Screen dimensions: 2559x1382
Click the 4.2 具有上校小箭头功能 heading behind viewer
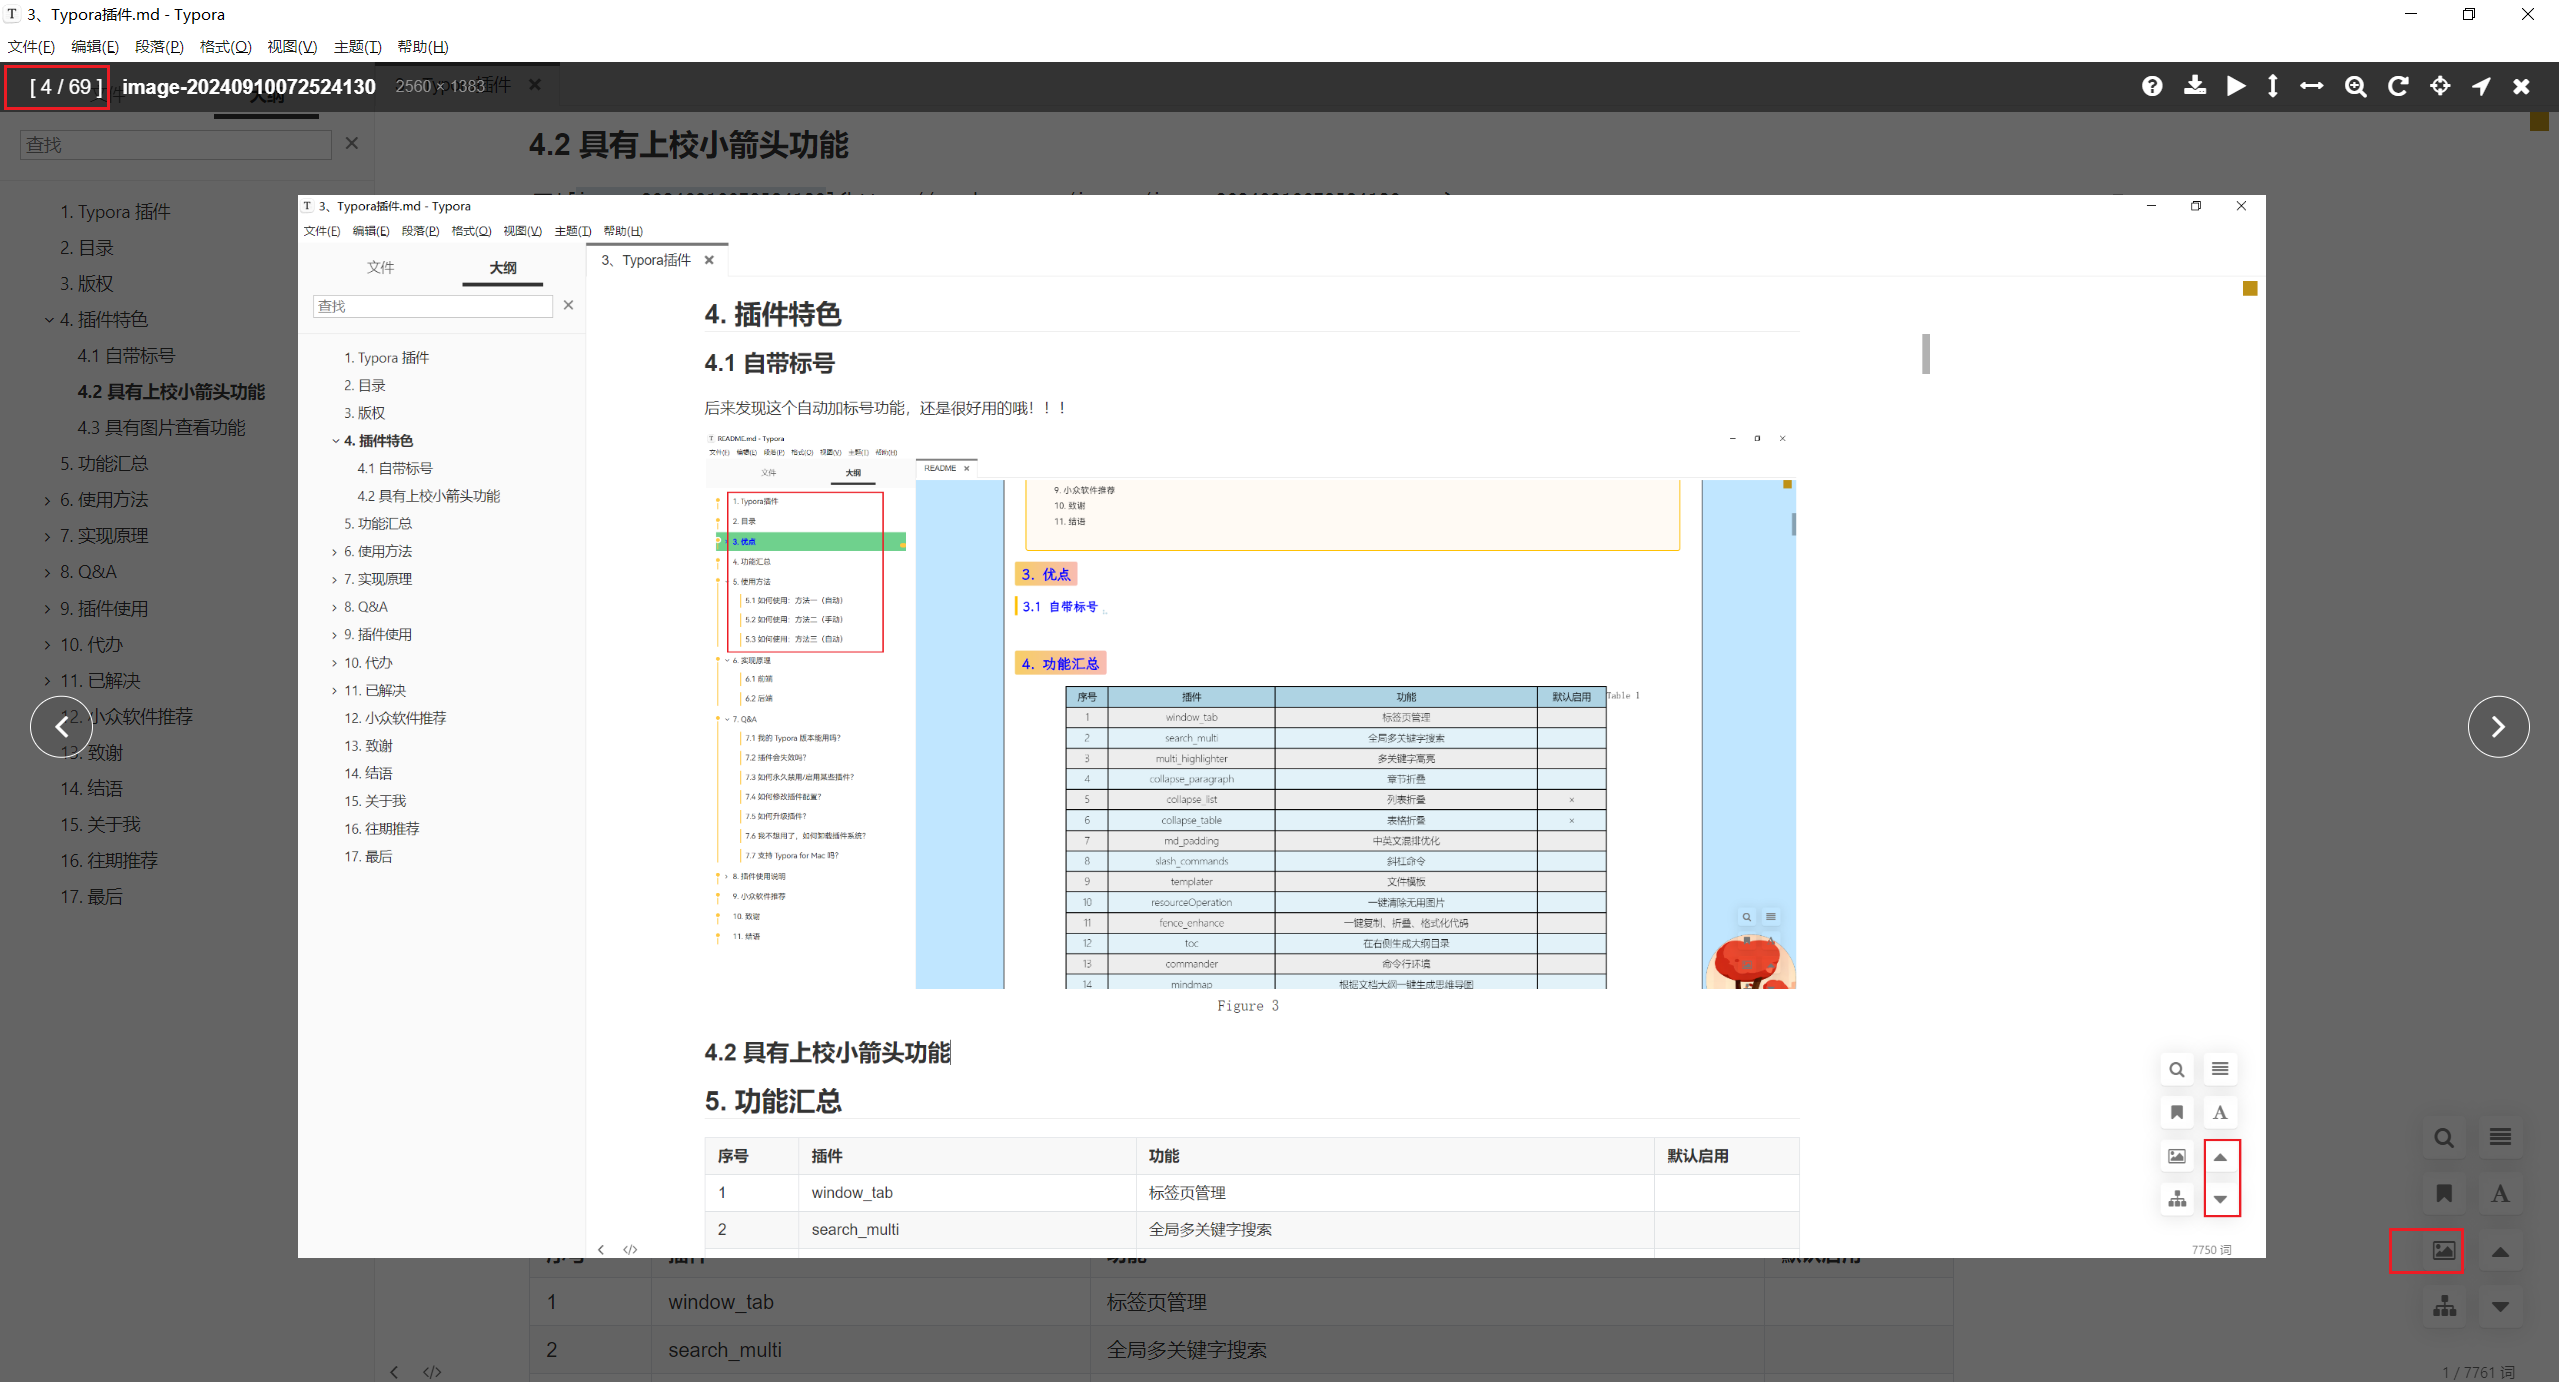[x=688, y=145]
